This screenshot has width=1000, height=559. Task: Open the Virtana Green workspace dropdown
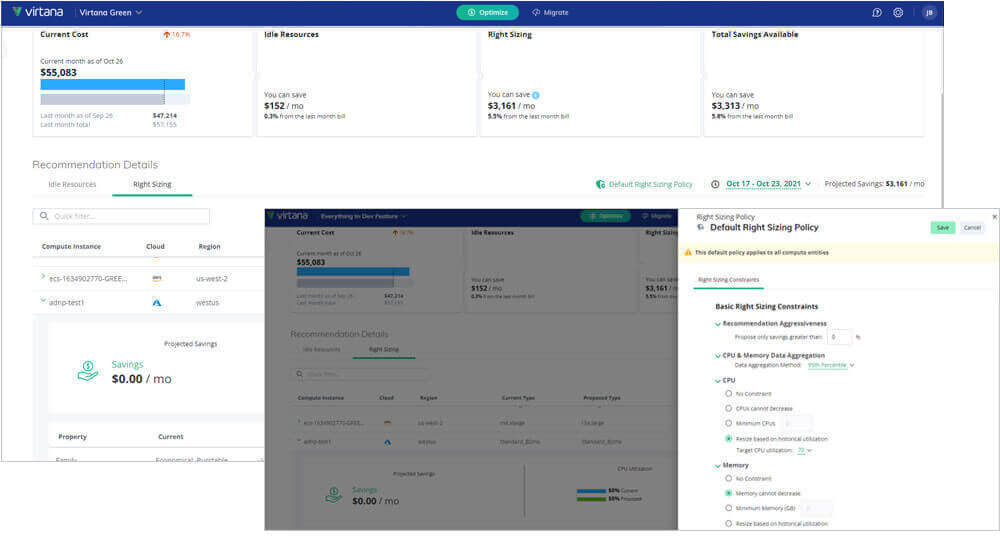[x=111, y=12]
